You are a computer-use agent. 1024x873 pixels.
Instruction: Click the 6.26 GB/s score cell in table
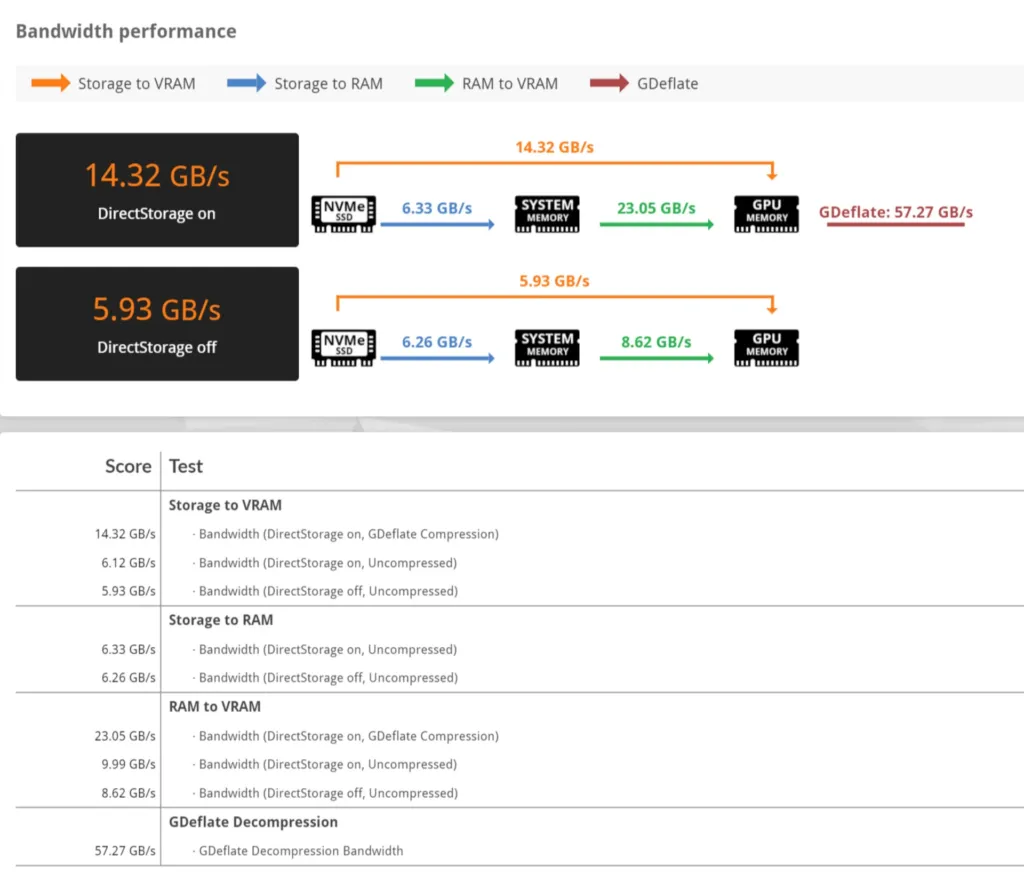128,678
